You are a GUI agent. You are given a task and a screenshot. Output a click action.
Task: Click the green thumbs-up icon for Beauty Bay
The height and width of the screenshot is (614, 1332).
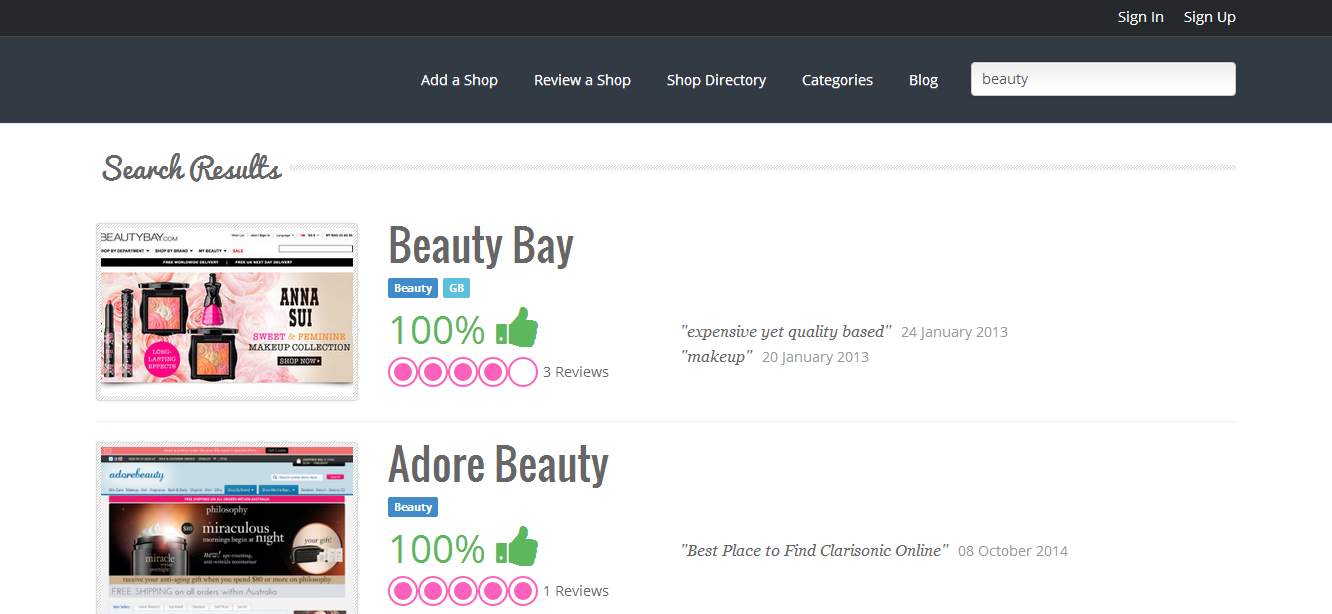pos(517,328)
